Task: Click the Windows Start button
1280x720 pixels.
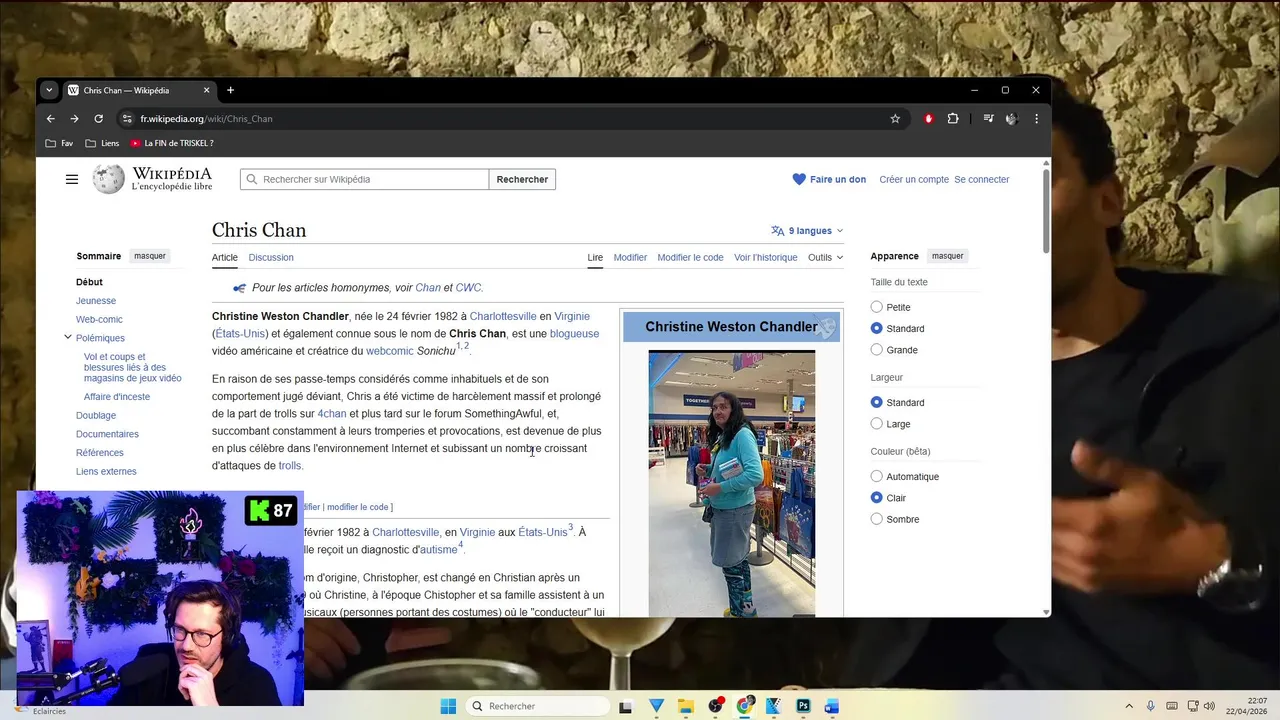Action: [448, 706]
